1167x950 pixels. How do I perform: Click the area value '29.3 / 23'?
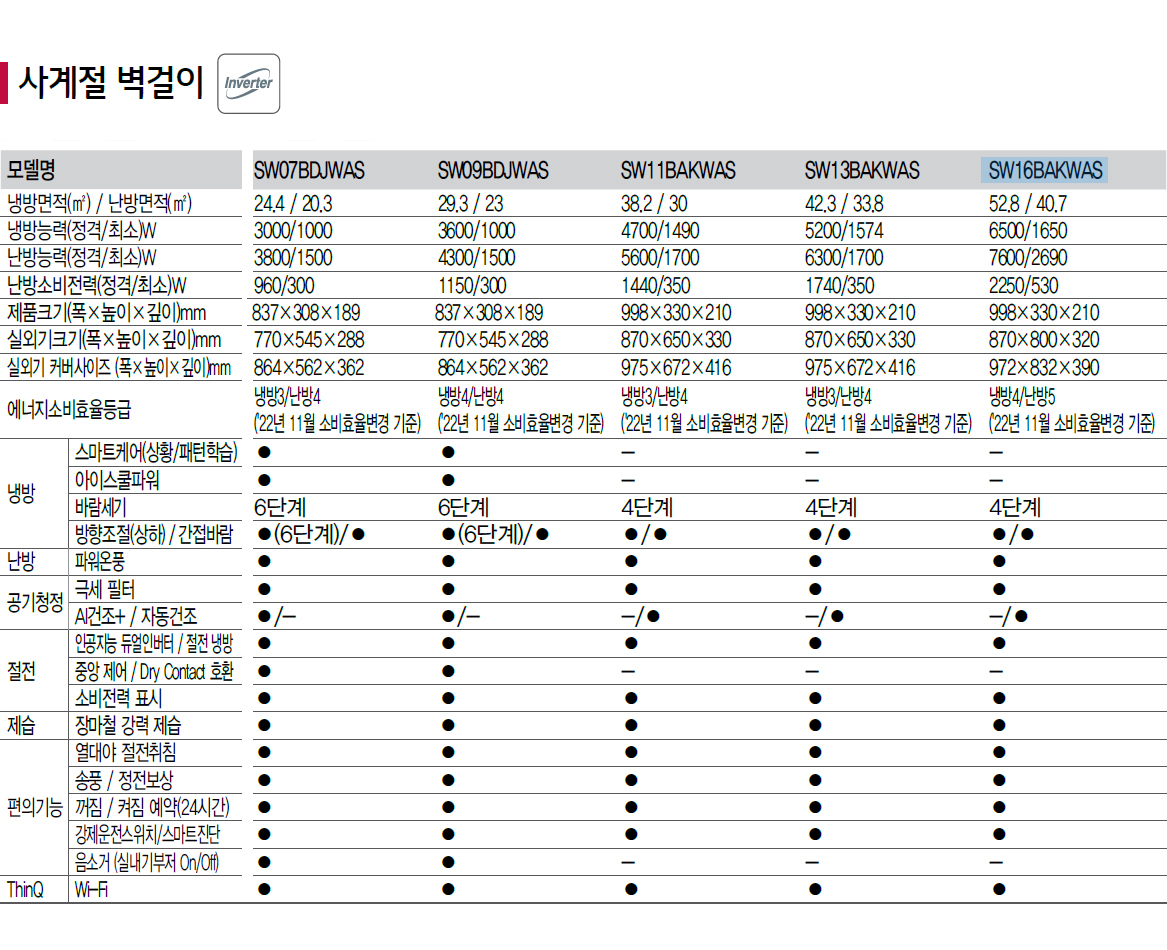click(470, 203)
